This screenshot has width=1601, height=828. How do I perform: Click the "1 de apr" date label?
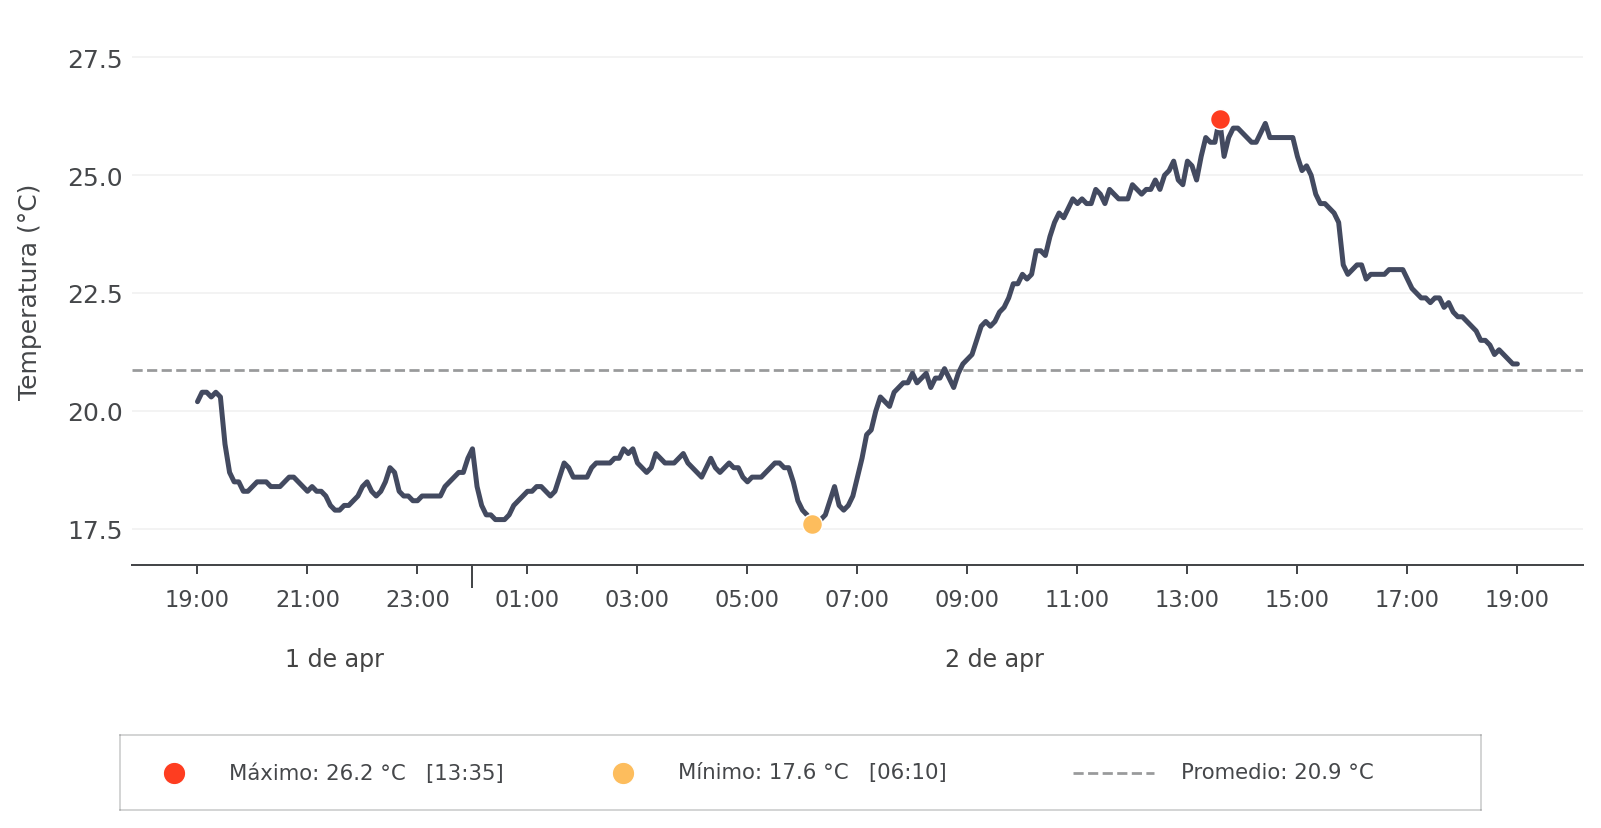[x=334, y=659]
